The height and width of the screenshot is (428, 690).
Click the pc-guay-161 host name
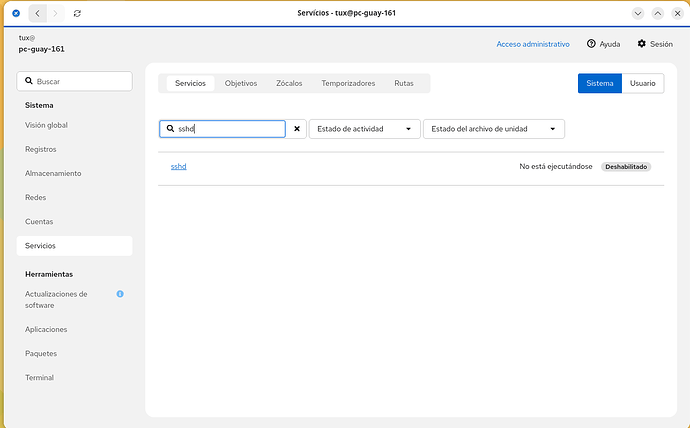coord(41,49)
